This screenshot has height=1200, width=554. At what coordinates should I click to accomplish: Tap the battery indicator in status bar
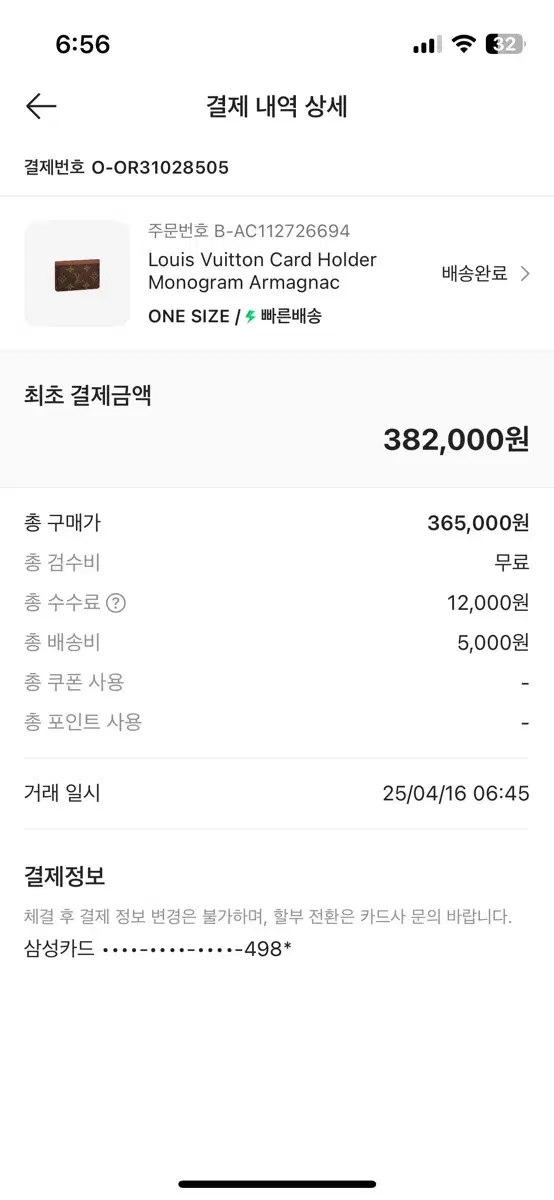[504, 44]
